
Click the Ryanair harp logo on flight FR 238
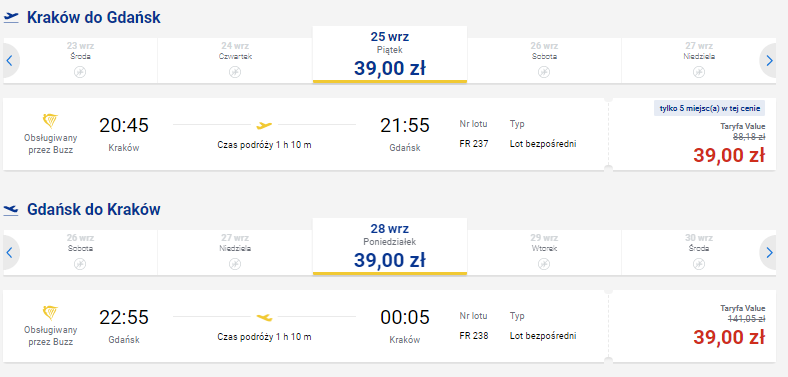click(x=50, y=313)
